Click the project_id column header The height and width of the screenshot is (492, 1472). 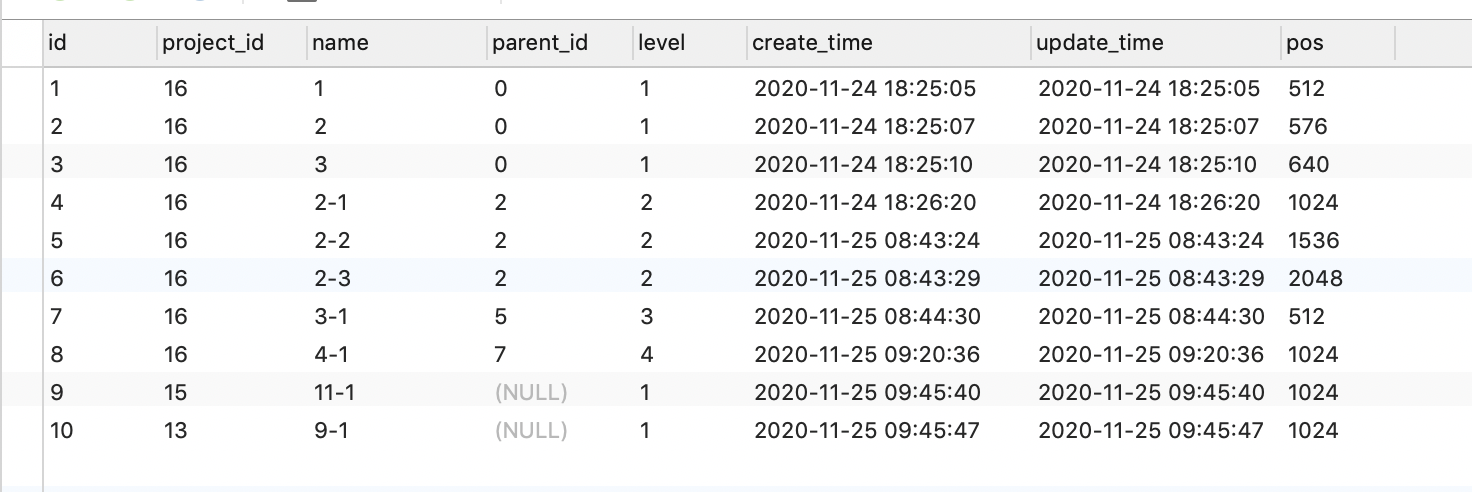232,43
